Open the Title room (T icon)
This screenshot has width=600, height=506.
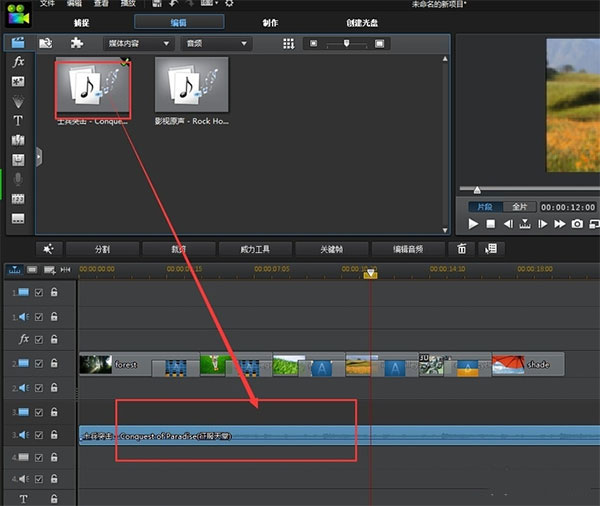coord(18,121)
